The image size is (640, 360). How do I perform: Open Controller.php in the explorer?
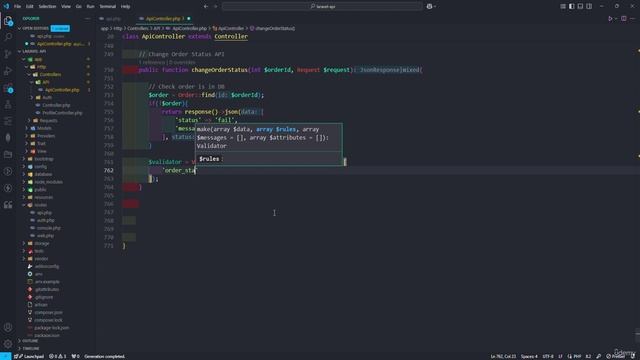pos(56,105)
